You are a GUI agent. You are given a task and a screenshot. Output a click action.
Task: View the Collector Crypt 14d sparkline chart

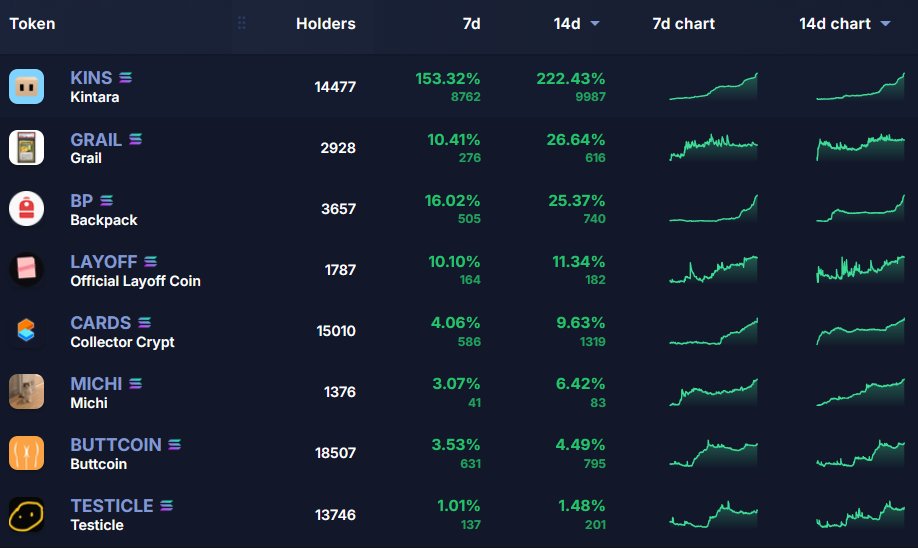860,331
